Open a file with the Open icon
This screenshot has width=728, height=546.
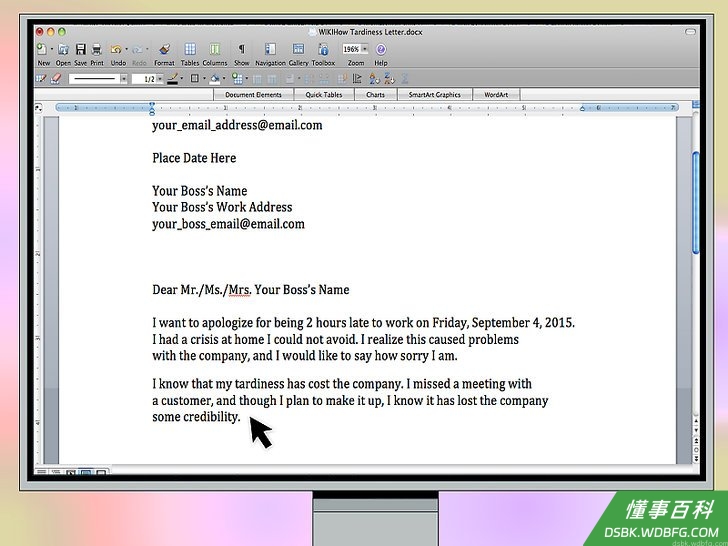[63, 49]
